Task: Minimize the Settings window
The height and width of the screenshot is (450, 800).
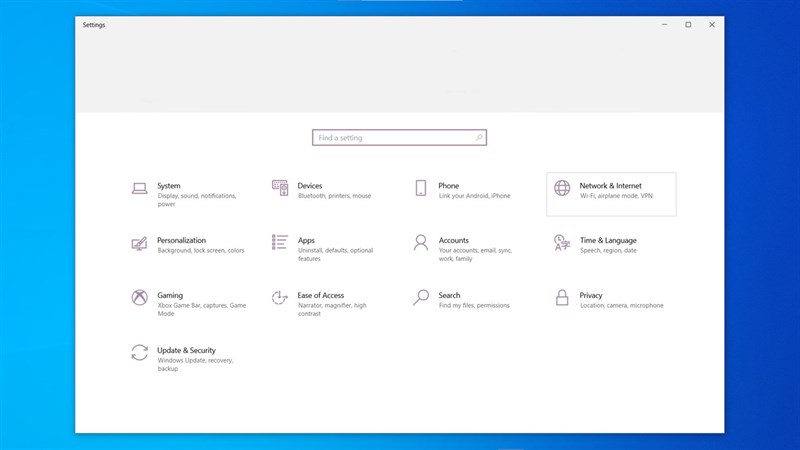Action: click(x=664, y=24)
